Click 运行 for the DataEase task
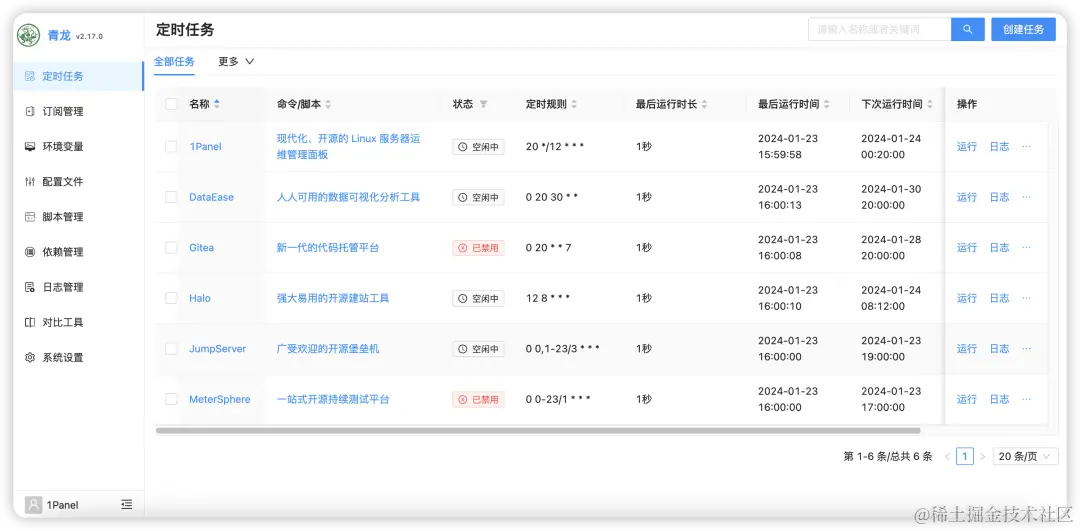The height and width of the screenshot is (531, 1080). [x=966, y=197]
